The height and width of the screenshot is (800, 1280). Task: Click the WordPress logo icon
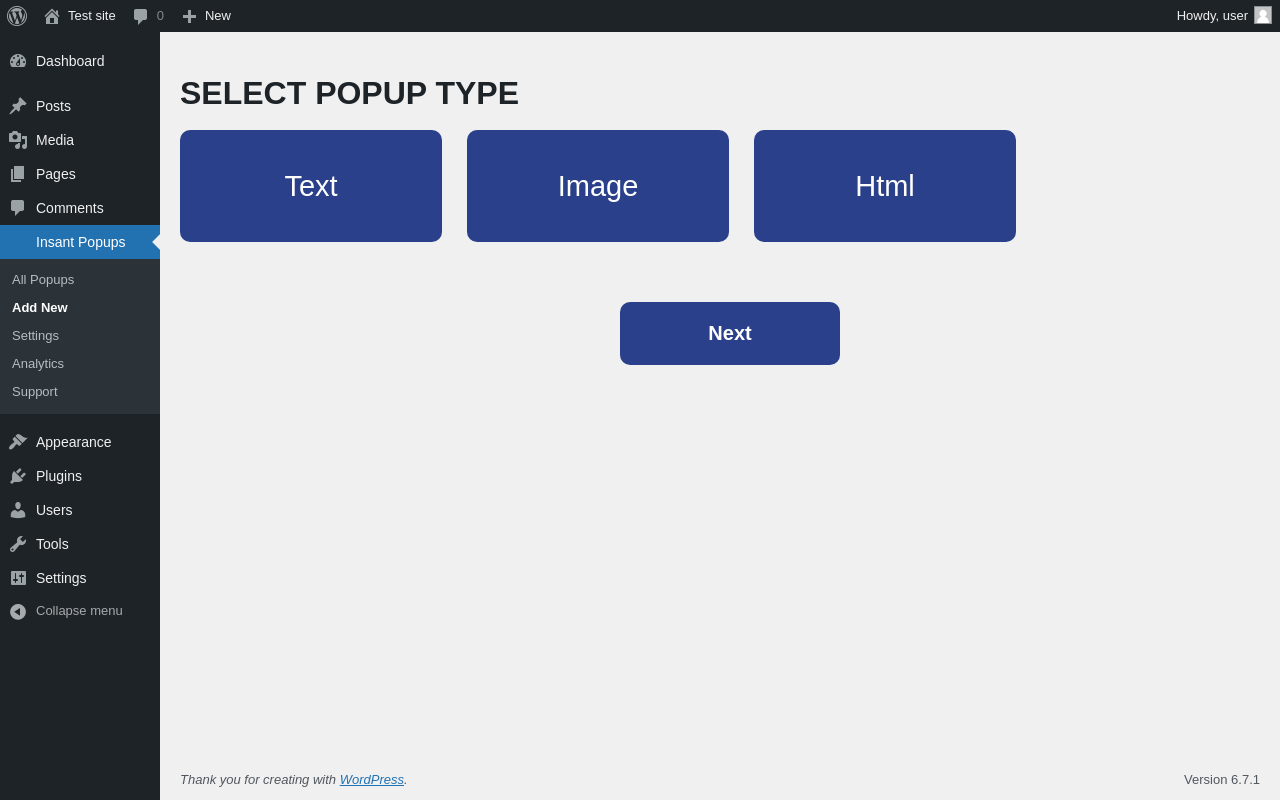point(17,16)
